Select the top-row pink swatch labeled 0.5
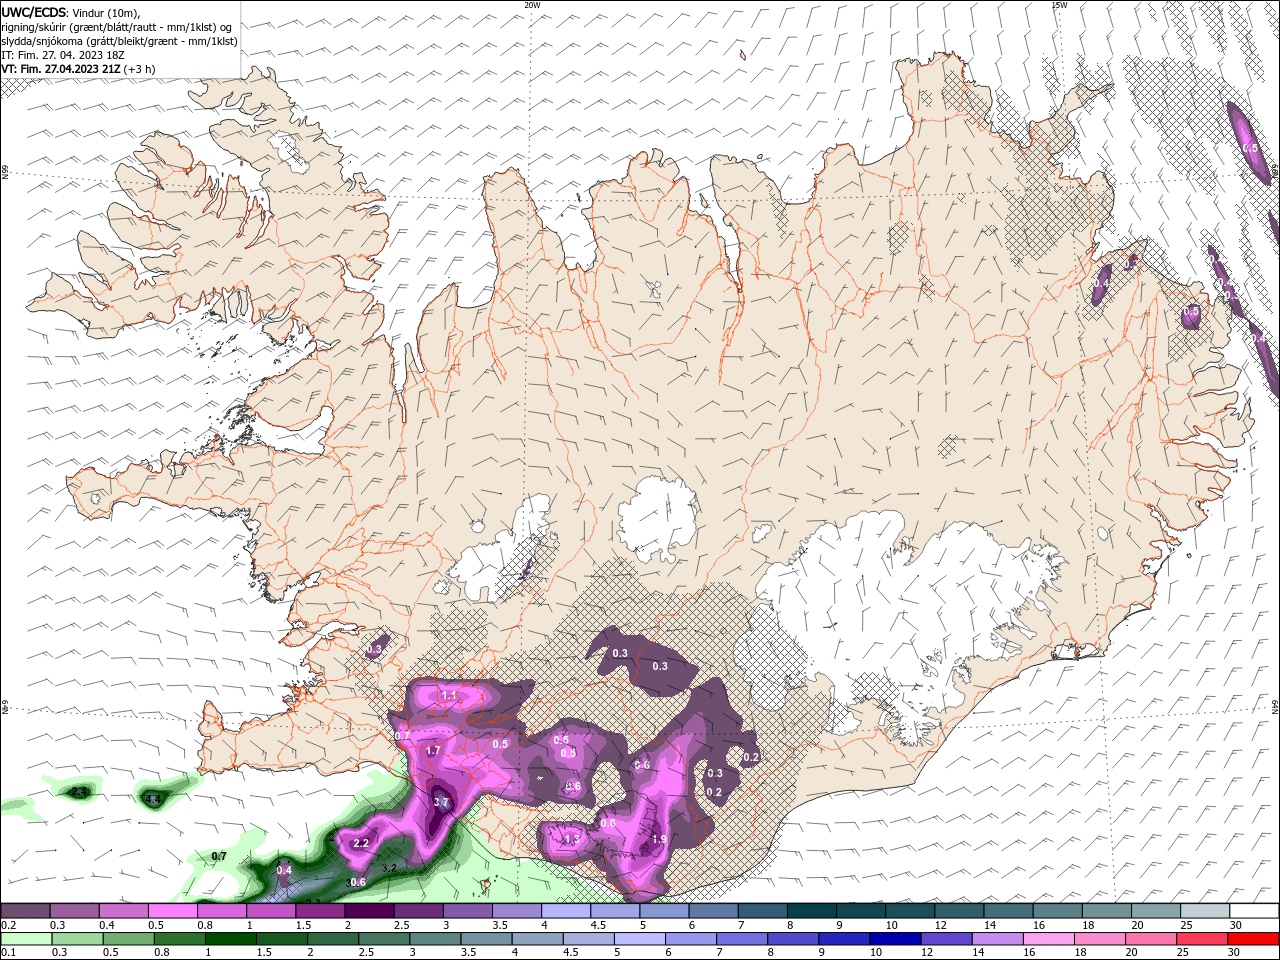This screenshot has height=960, width=1280. [172, 911]
